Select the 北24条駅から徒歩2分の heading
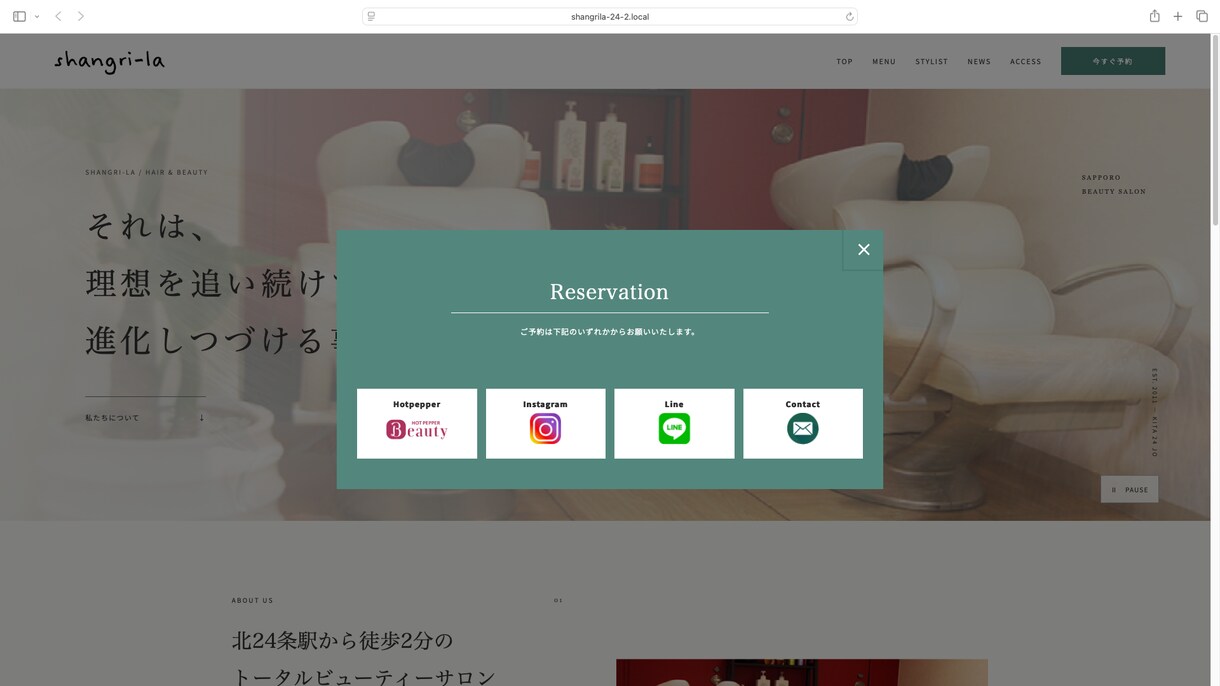Image resolution: width=1220 pixels, height=686 pixels. pos(342,640)
